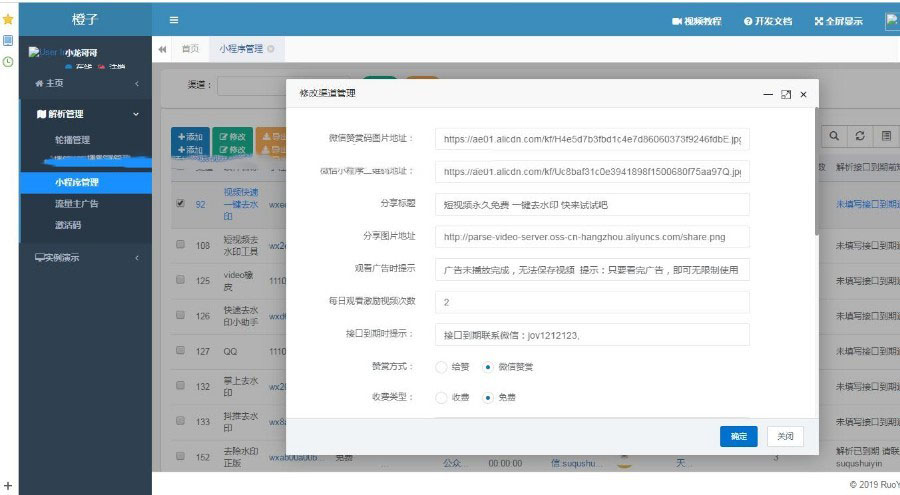Select the 免费 radio button
900x495 pixels.
487,397
